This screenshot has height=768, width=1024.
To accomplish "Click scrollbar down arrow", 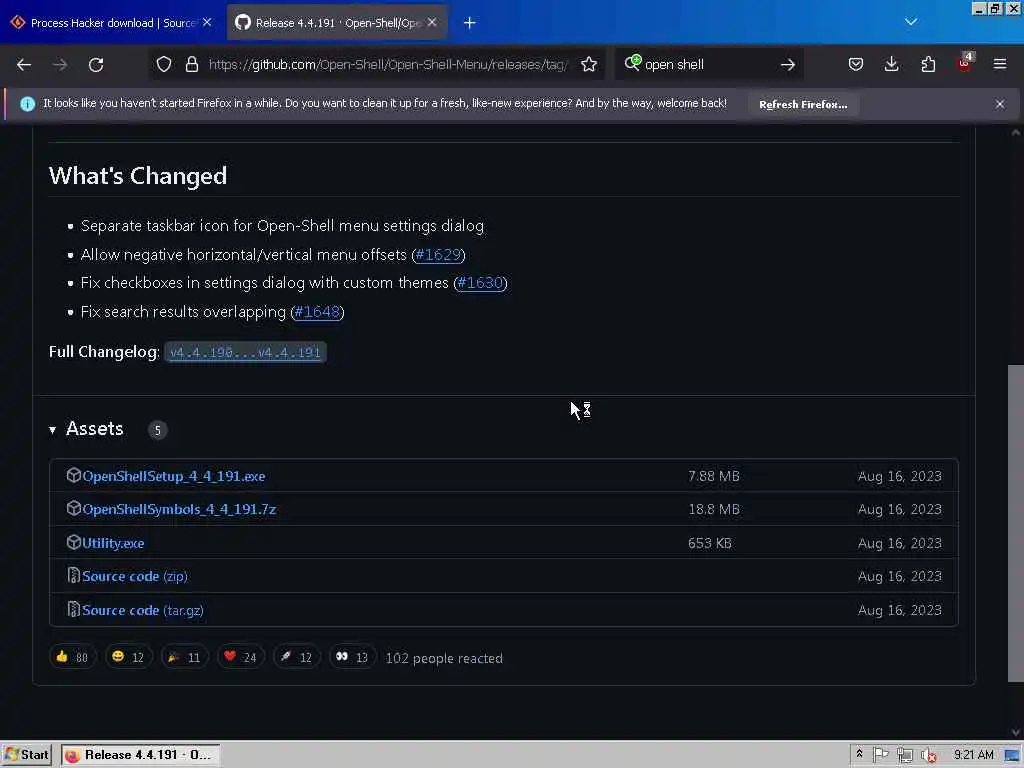I will click(1016, 732).
